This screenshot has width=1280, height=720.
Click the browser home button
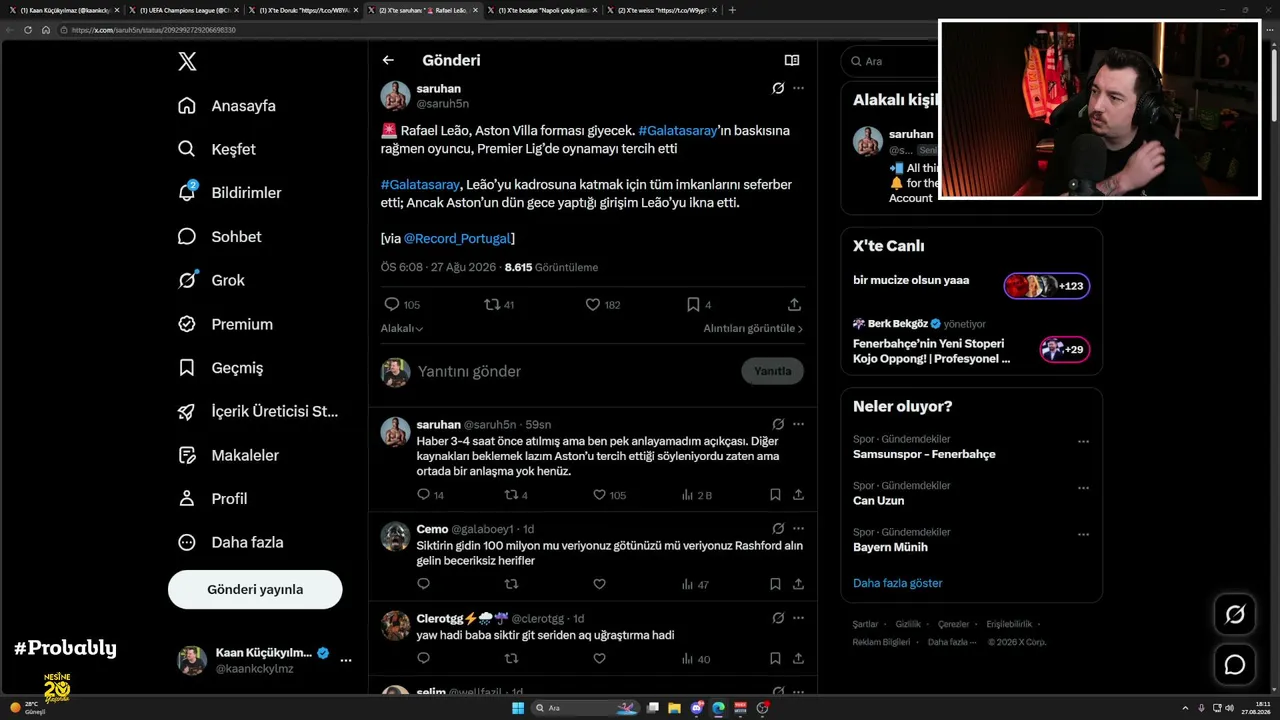point(46,30)
